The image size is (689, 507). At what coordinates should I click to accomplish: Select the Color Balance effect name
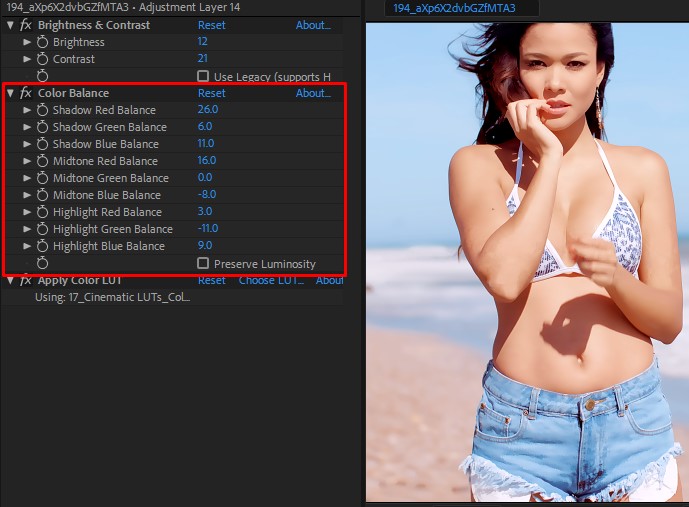click(x=73, y=93)
